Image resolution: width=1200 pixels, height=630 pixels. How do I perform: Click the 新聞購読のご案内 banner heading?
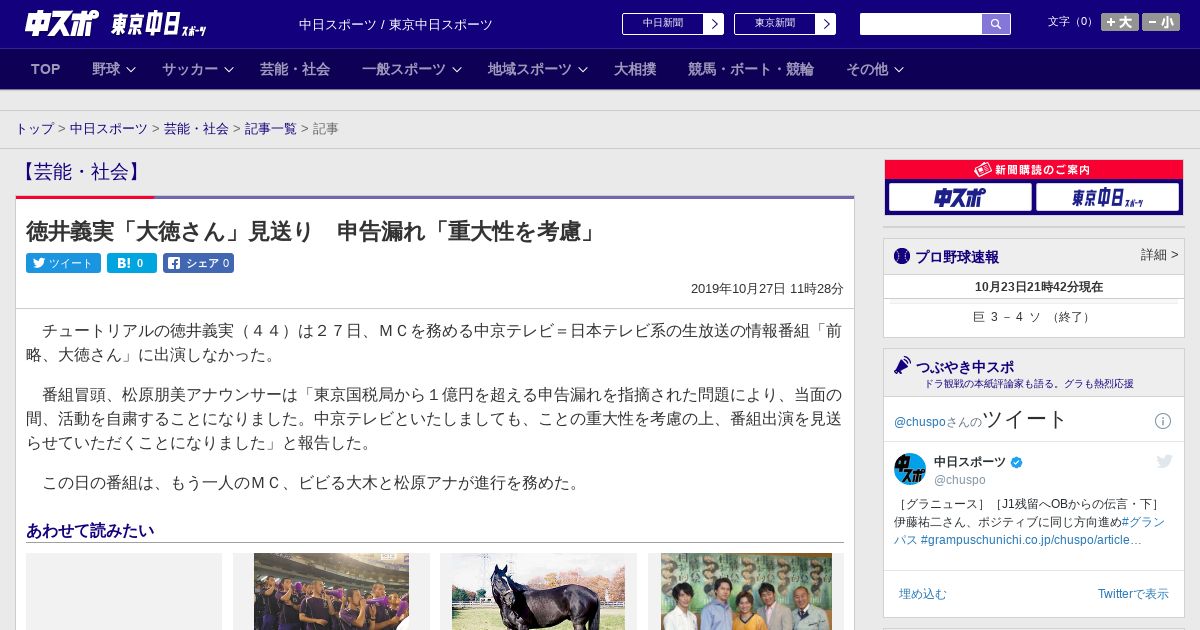click(x=1033, y=170)
